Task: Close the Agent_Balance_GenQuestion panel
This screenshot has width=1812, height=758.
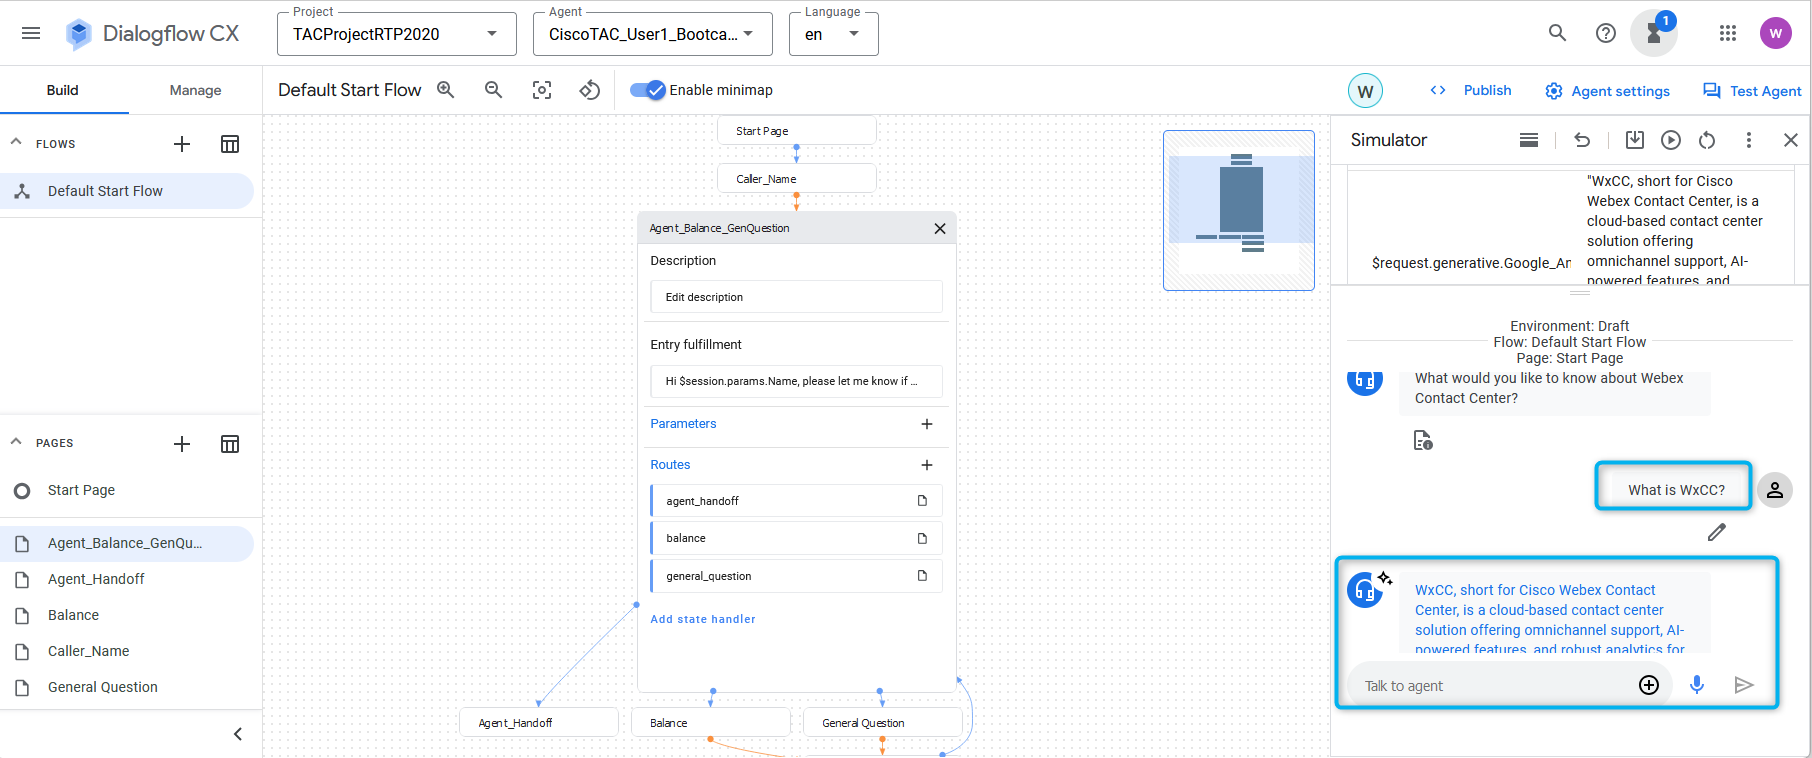Action: 940,228
